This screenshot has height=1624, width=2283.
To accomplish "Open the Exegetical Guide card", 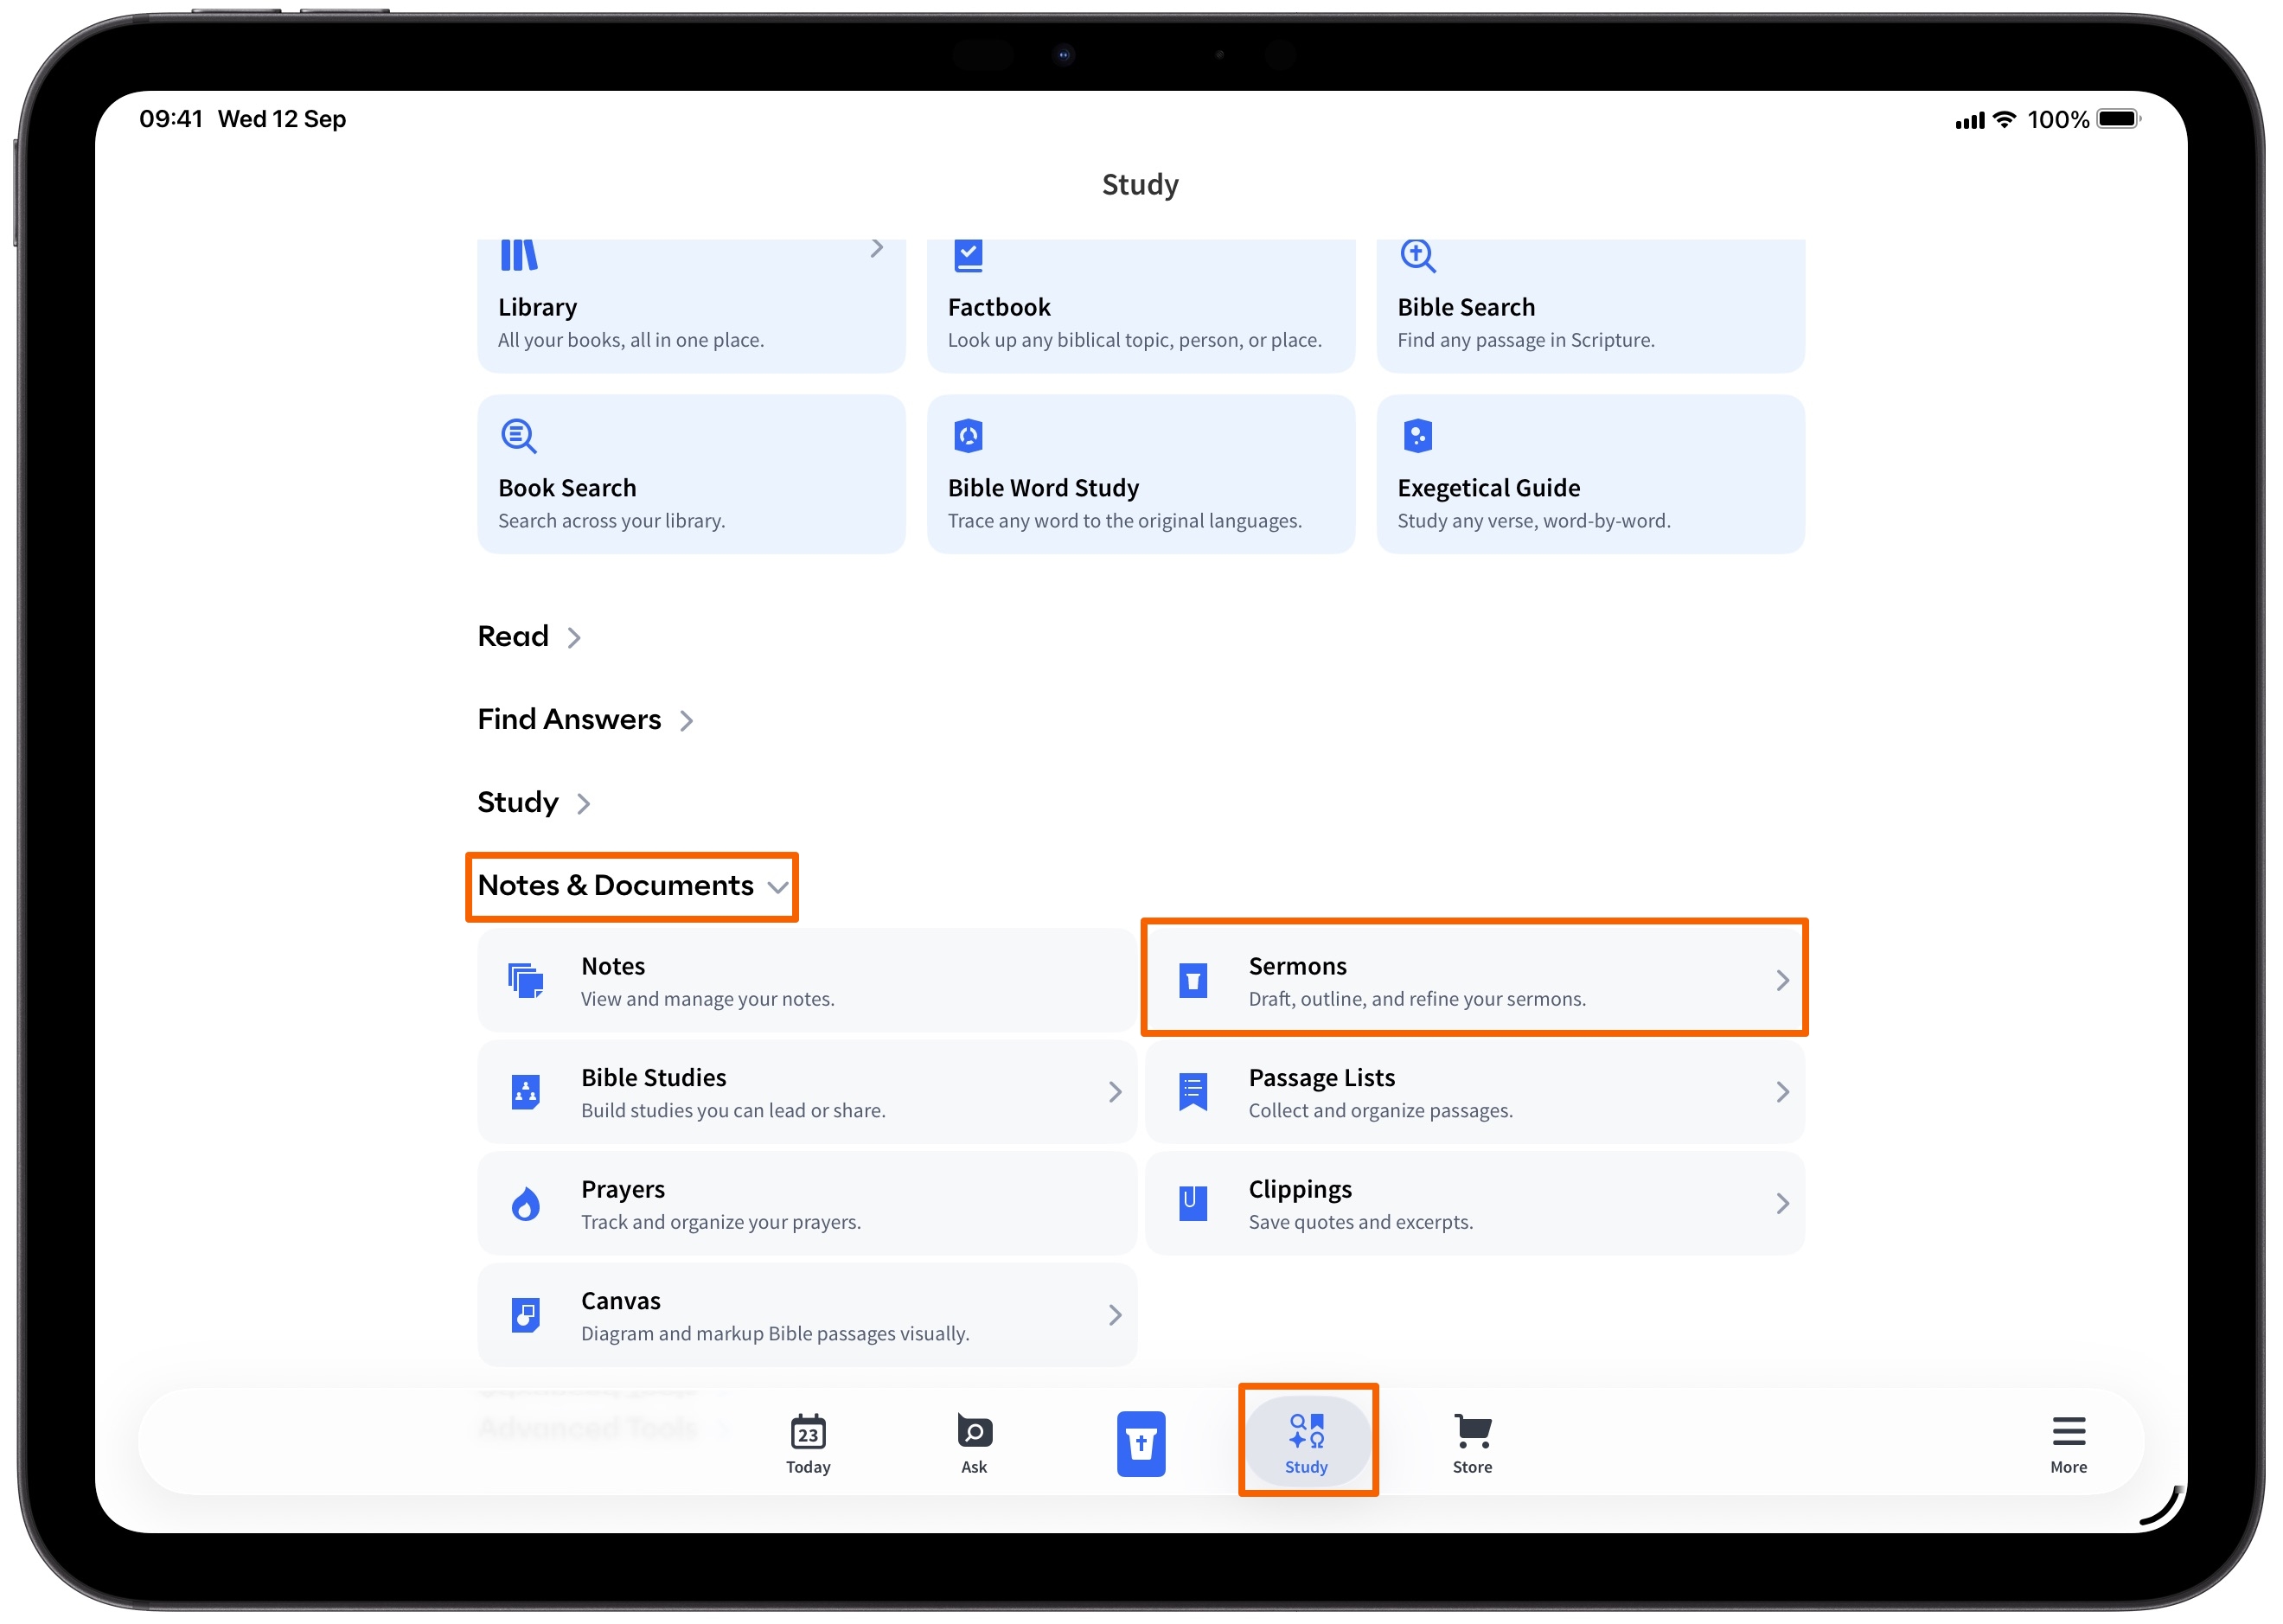I will [1591, 474].
